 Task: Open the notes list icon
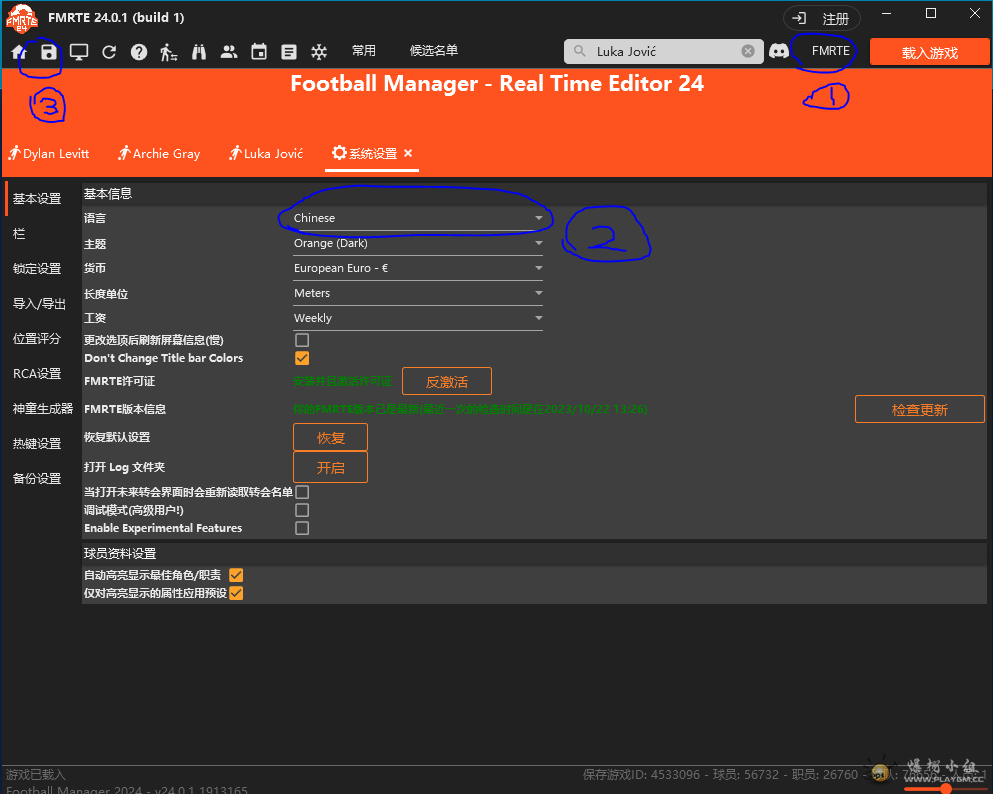[289, 52]
